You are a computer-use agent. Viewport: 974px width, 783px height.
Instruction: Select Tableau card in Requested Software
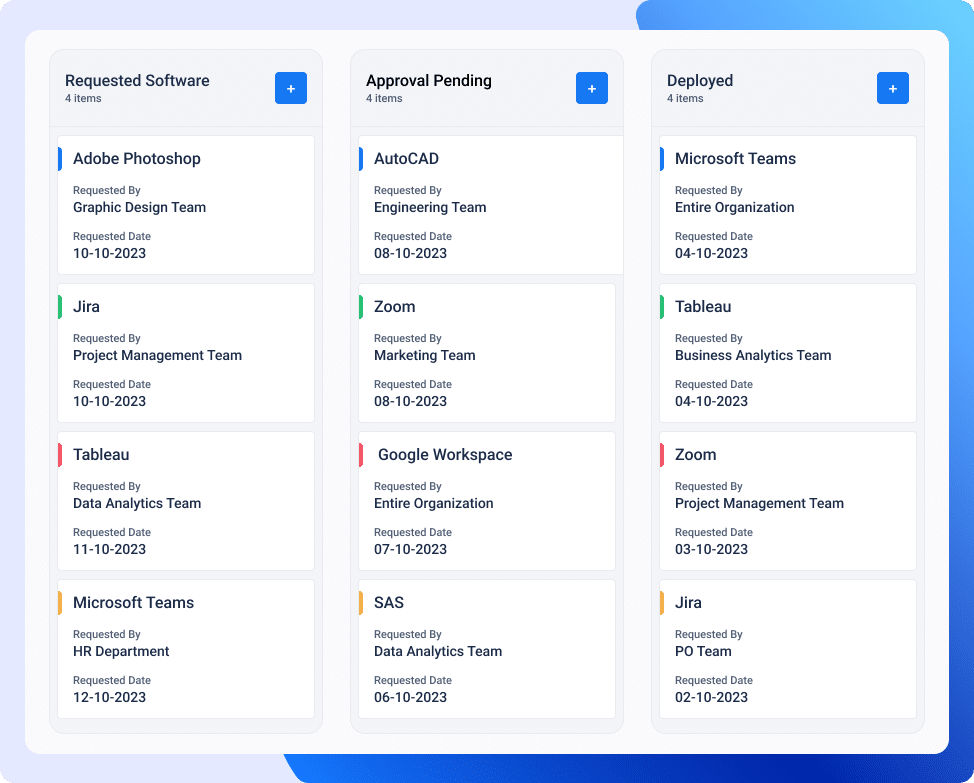[x=186, y=501]
